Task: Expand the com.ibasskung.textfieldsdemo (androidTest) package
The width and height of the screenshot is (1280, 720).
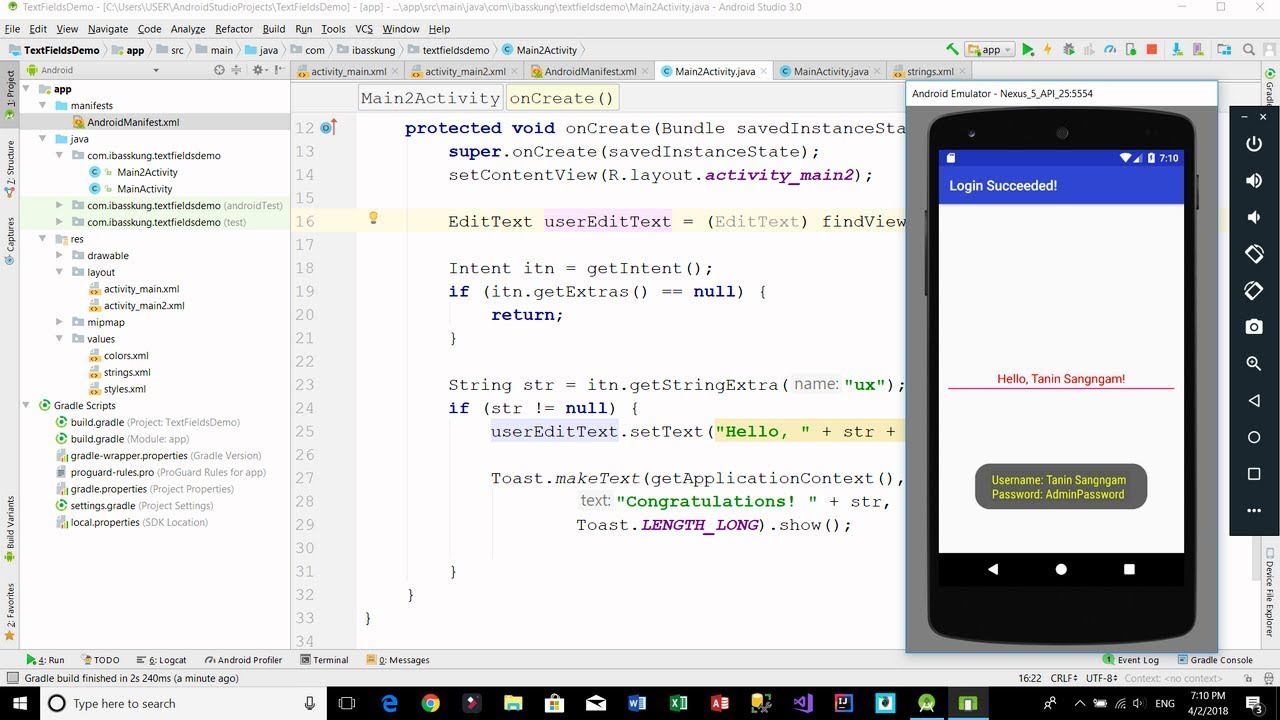Action: 60,205
